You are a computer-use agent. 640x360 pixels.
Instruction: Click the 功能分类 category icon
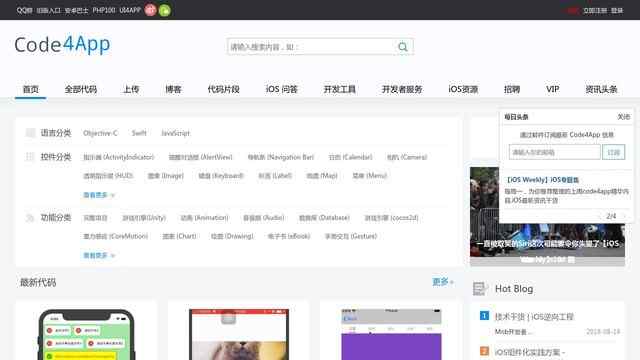(30, 218)
